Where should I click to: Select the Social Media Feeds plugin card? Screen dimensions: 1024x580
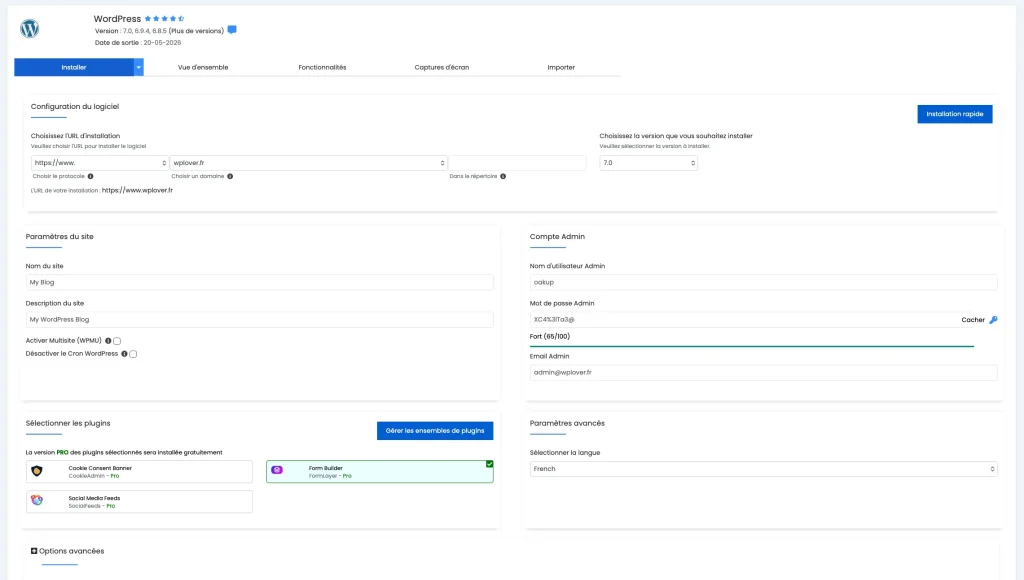click(x=139, y=502)
